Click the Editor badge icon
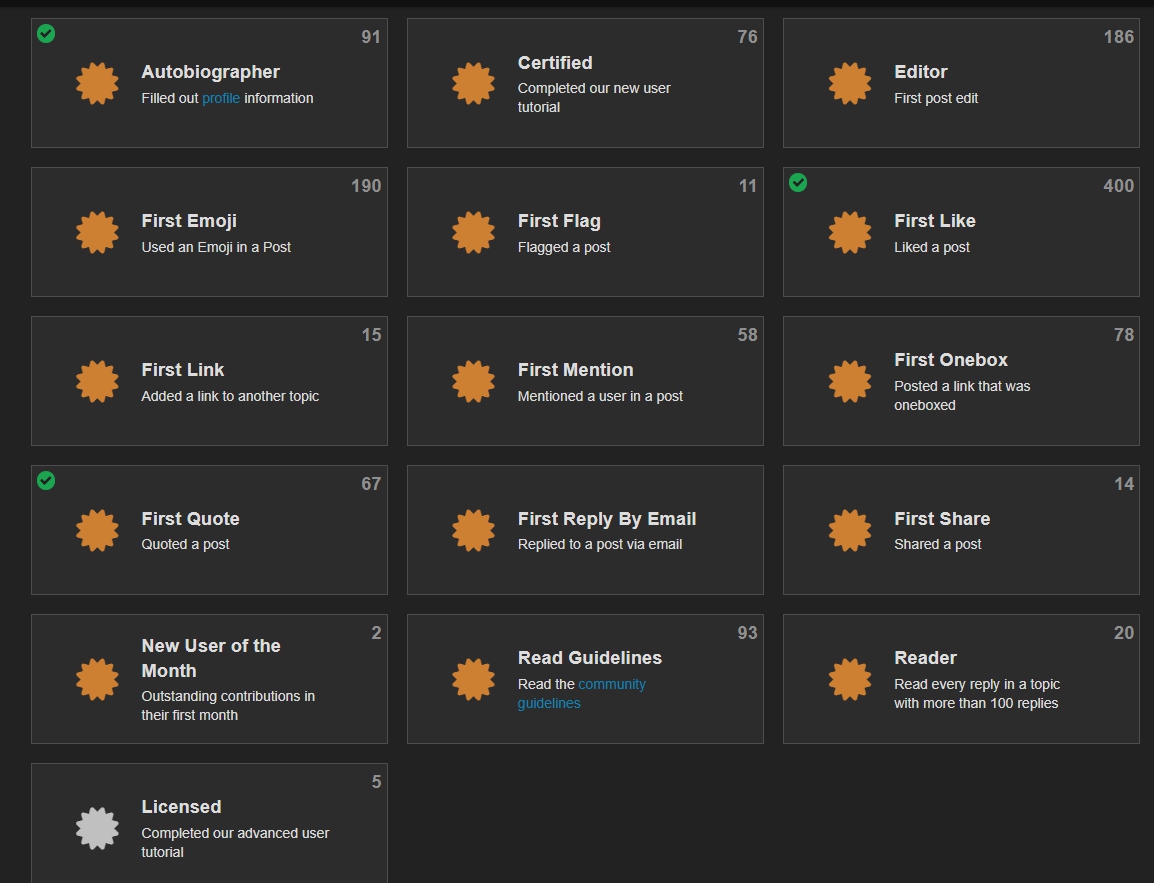 pyautogui.click(x=850, y=83)
